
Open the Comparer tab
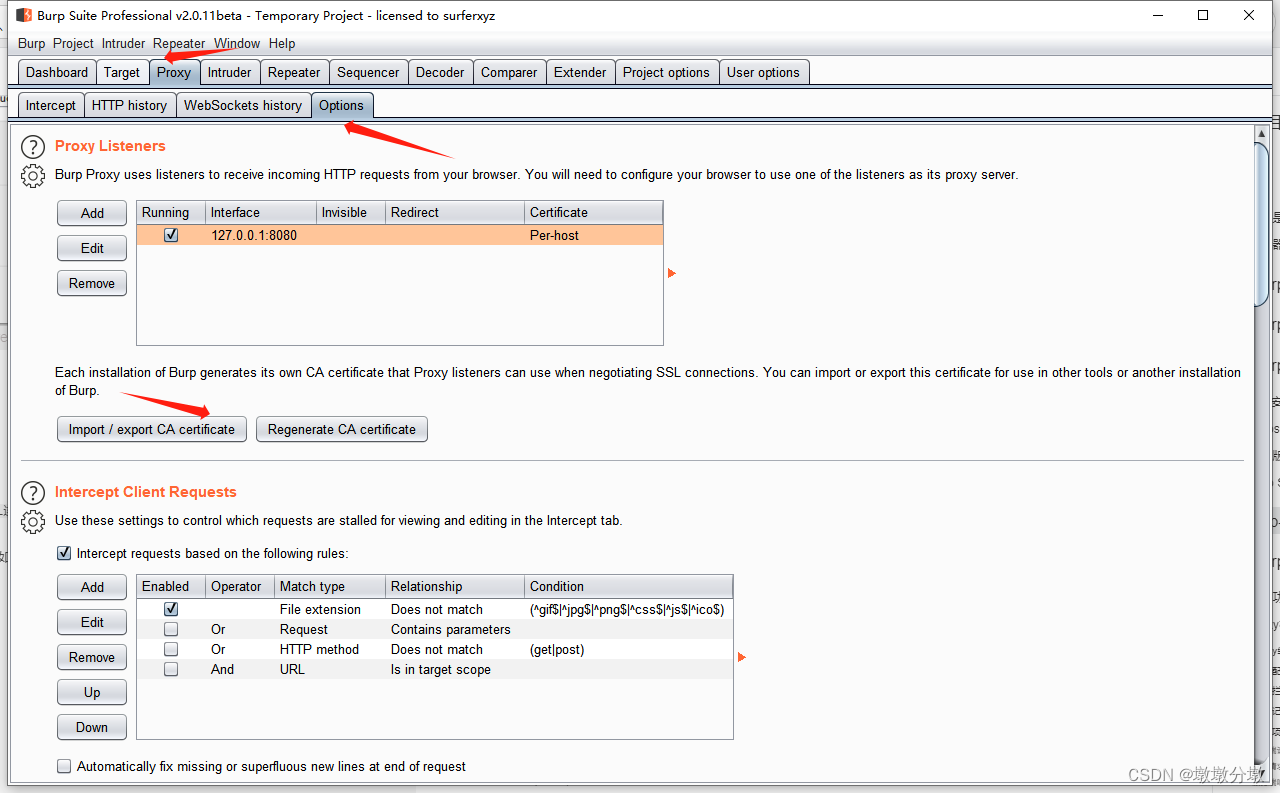[509, 72]
